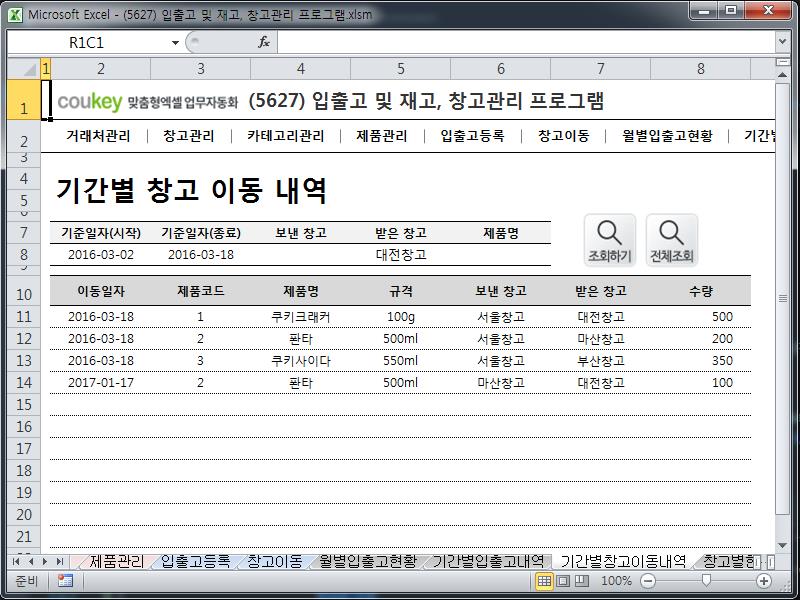The width and height of the screenshot is (800, 600).
Task: Click zoom out minus button
Action: coord(648,581)
